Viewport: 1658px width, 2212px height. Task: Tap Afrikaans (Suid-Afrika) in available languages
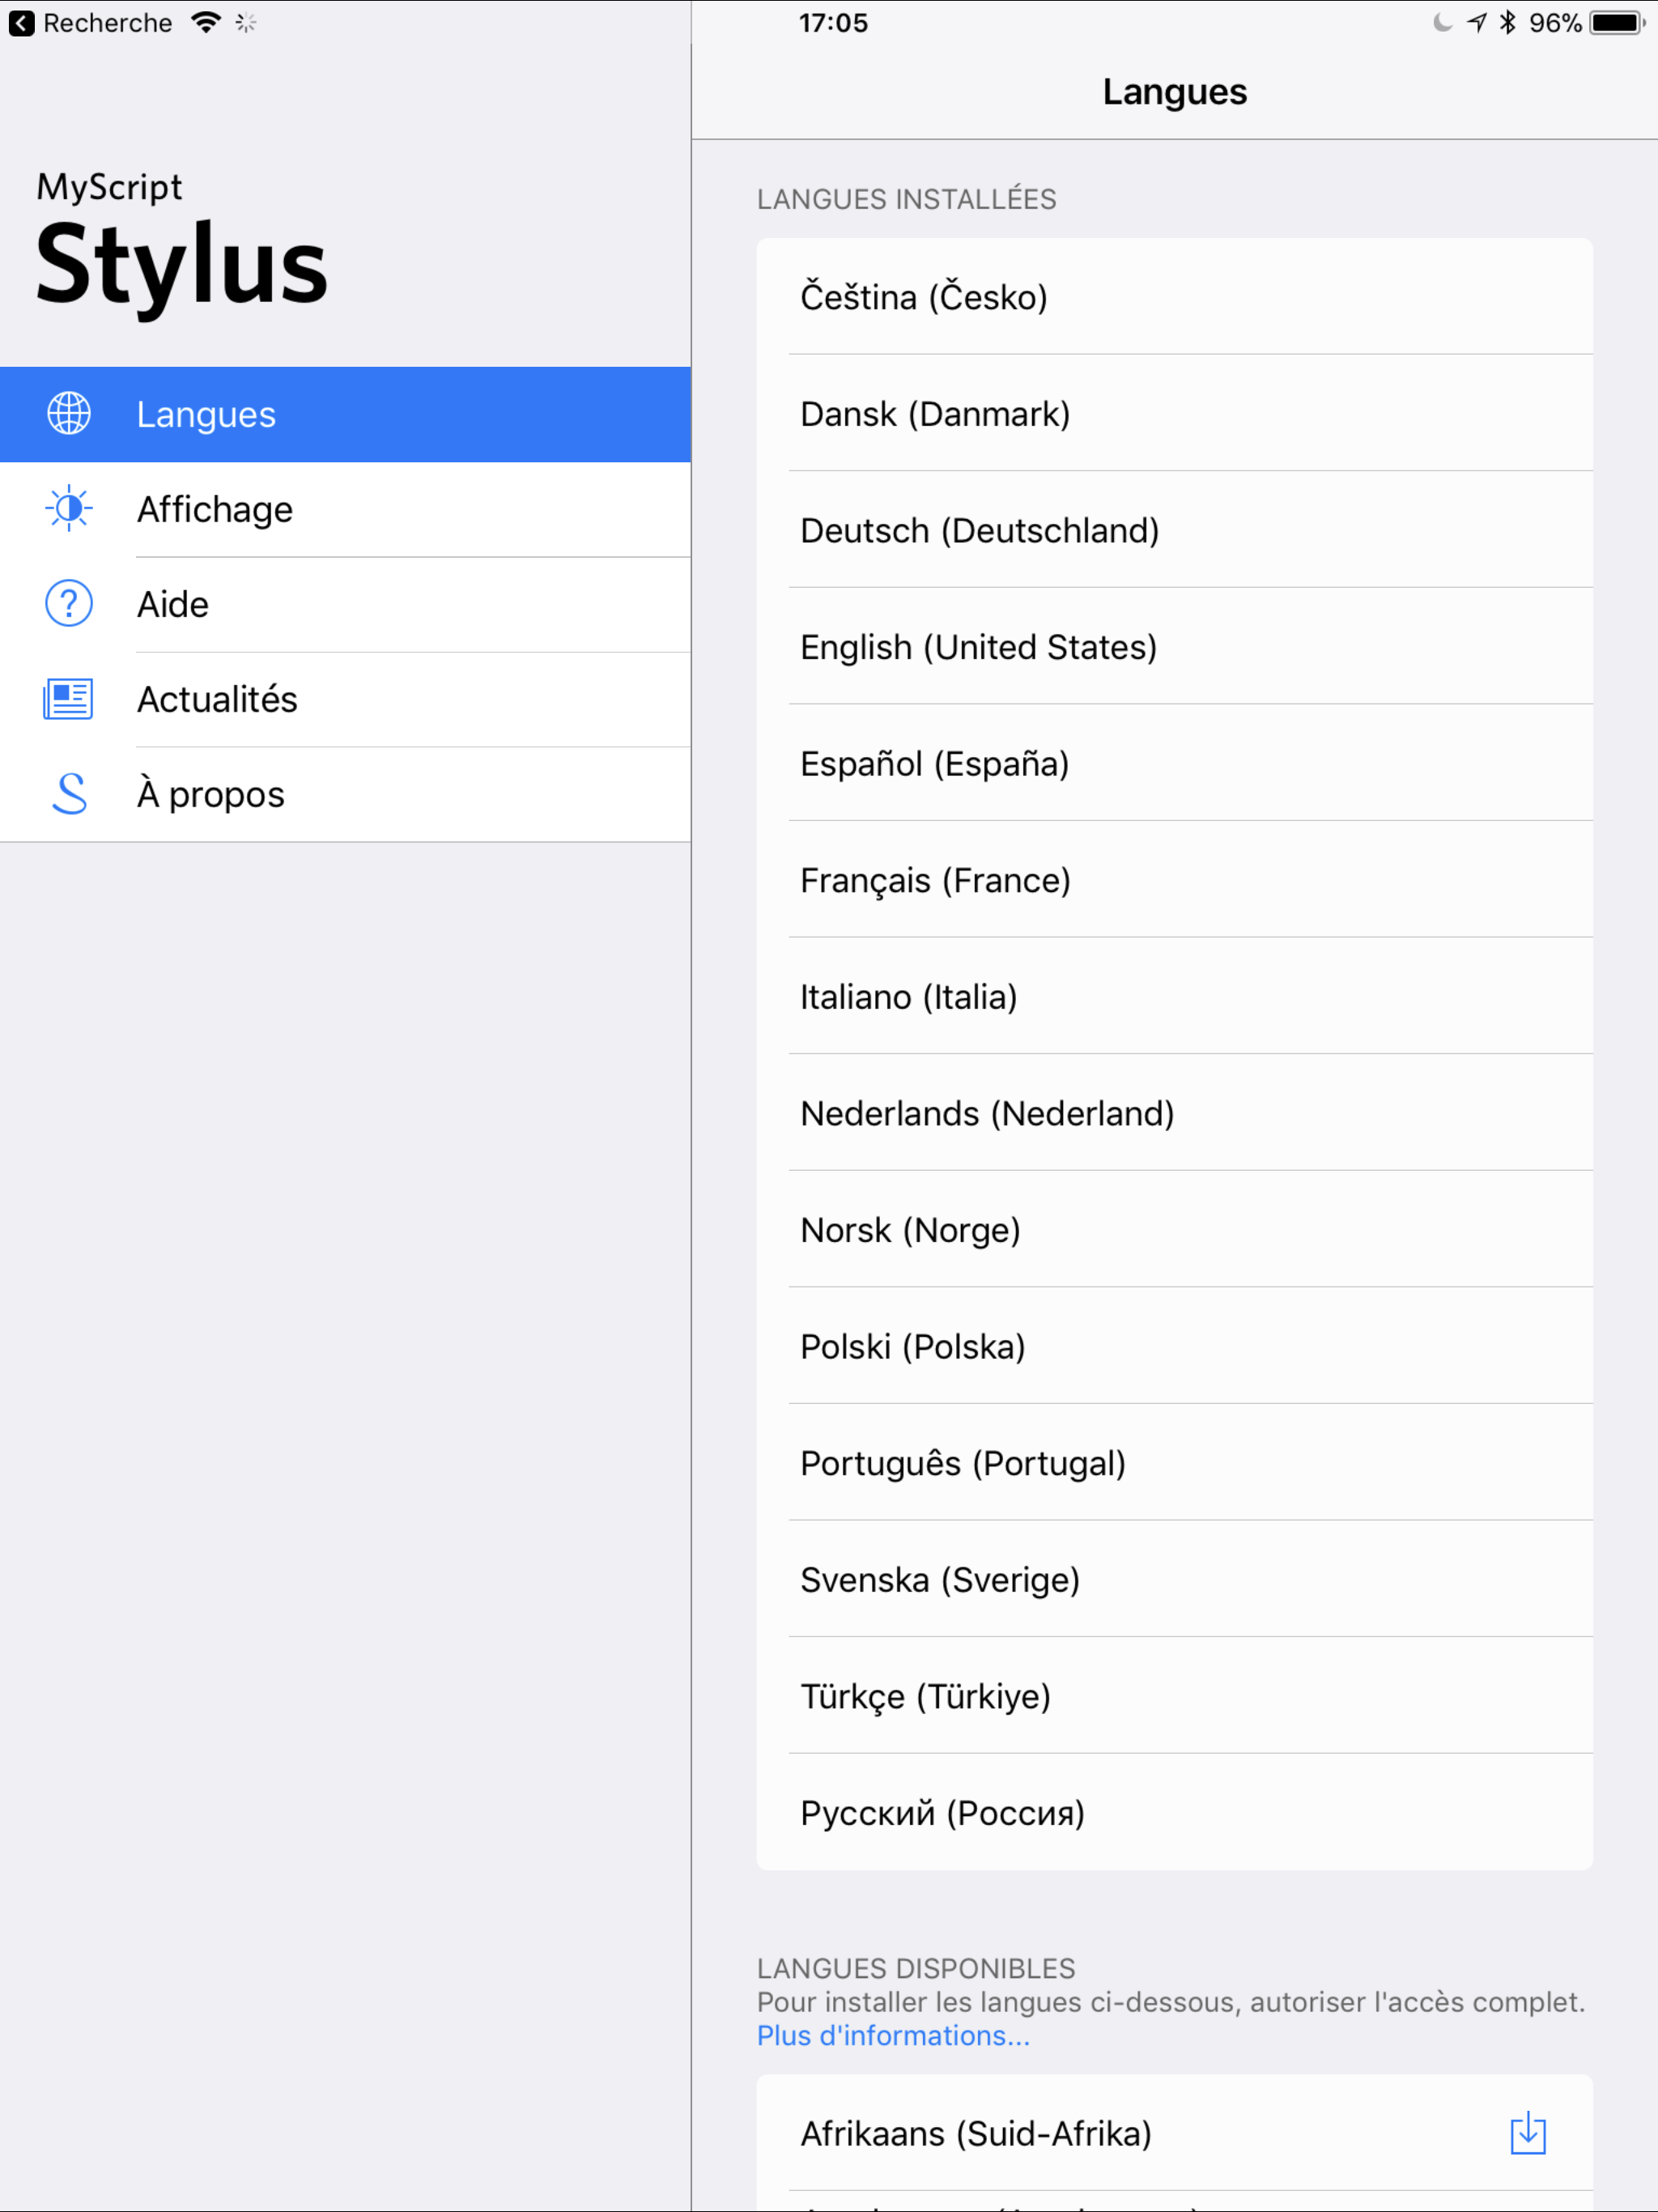975,2134
